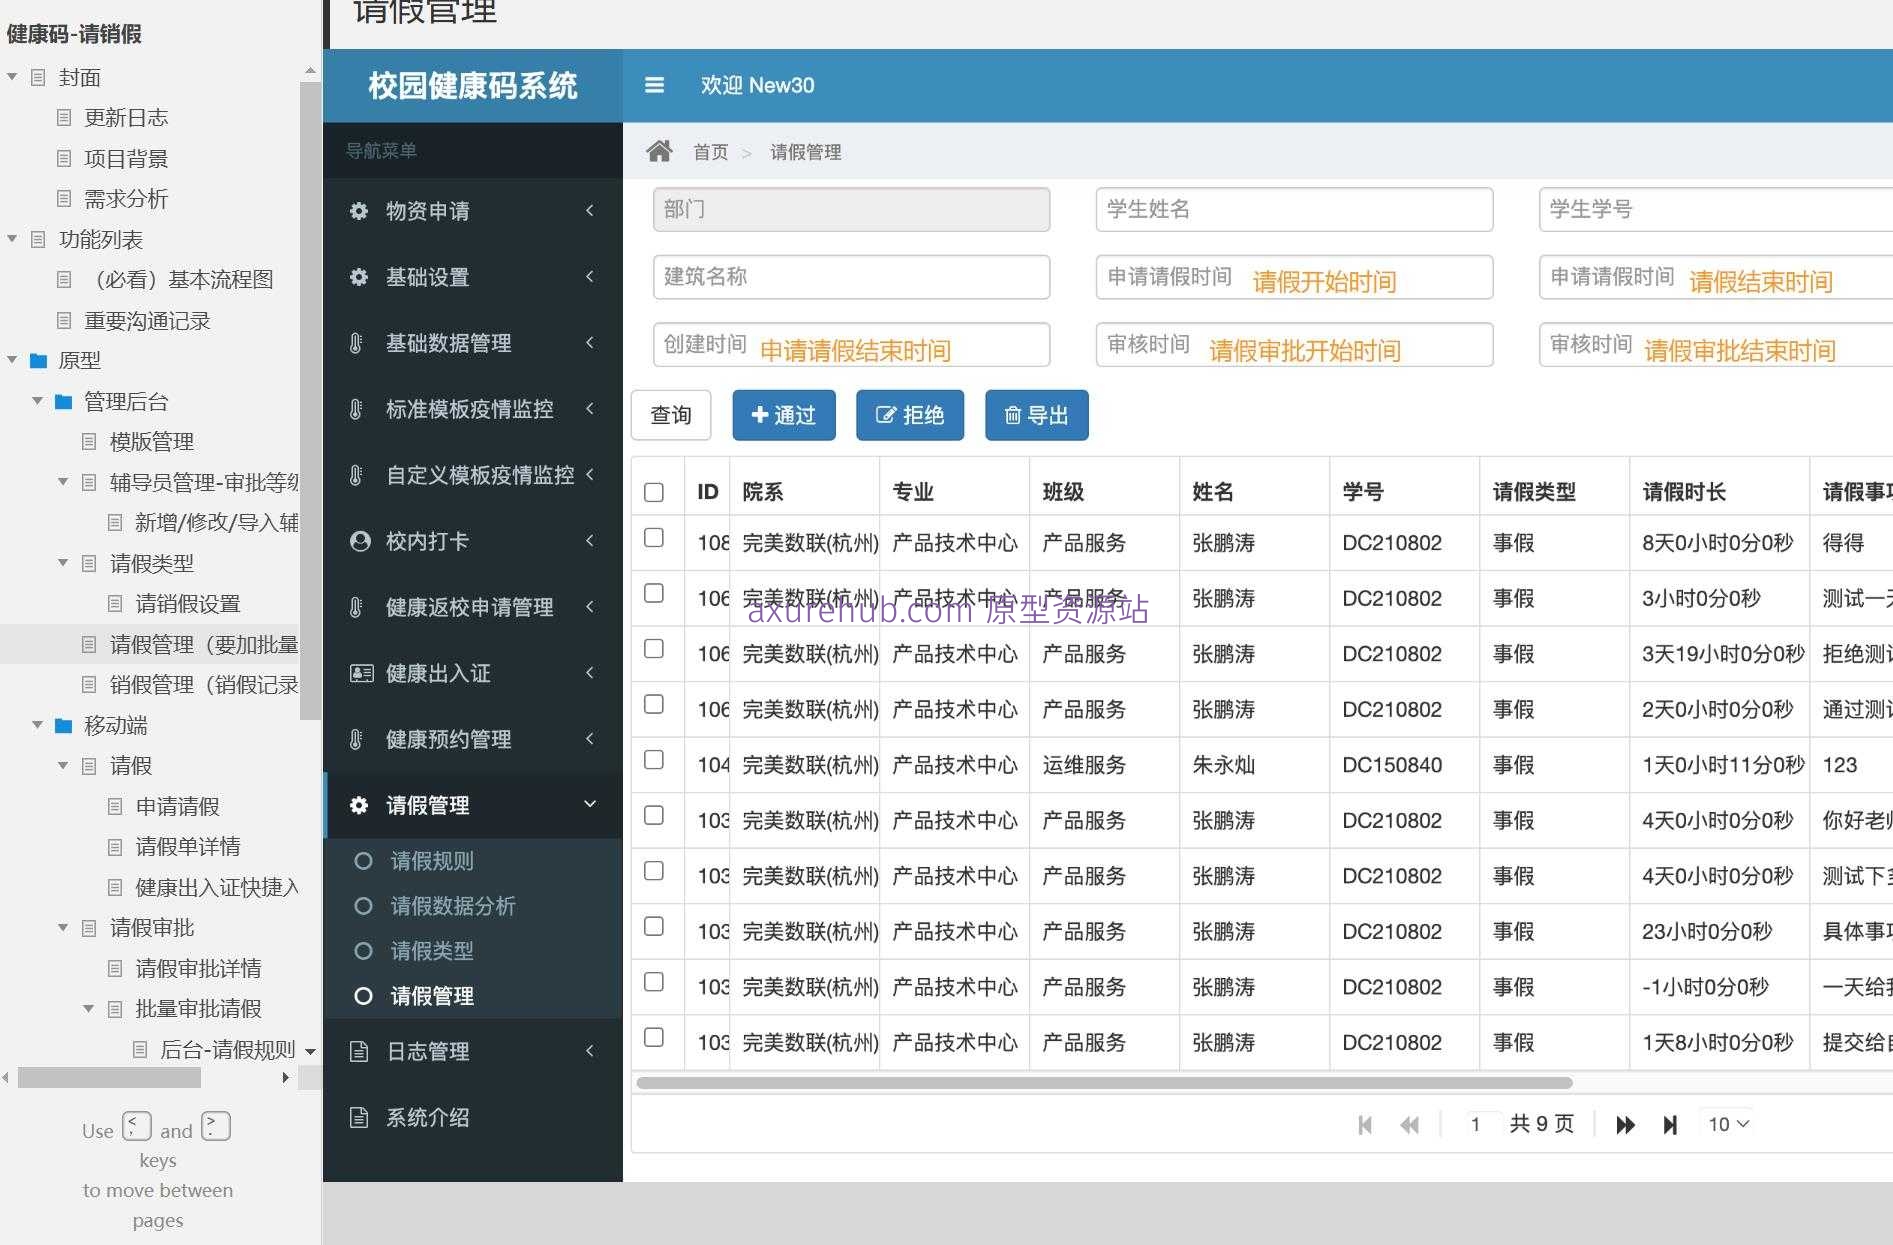Click the 健康预约管理 thermometer icon
Image resolution: width=1893 pixels, height=1245 pixels.
pos(356,740)
